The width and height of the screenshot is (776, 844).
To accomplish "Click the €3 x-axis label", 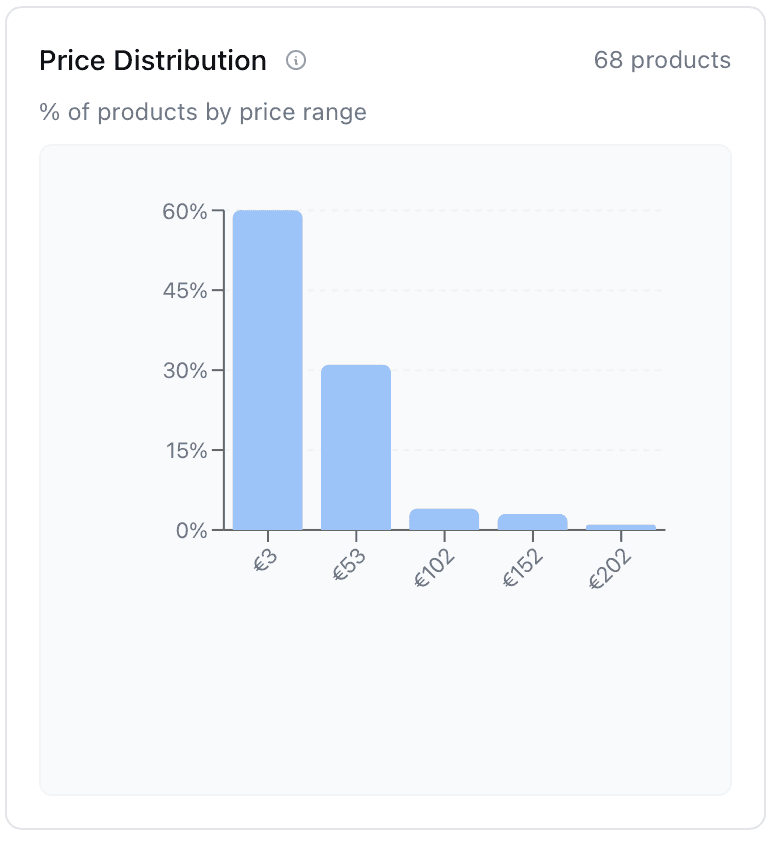I will (265, 563).
